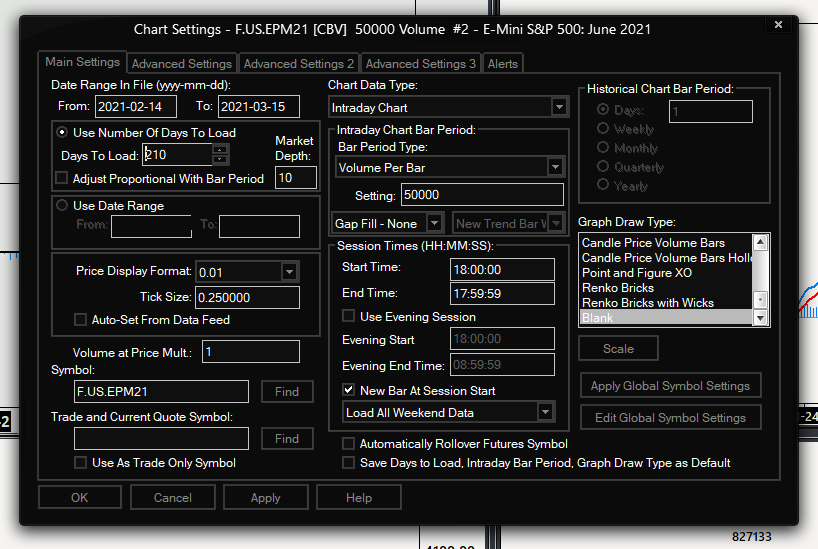The image size is (818, 549).
Task: Click the Market Depth field
Action: pyautogui.click(x=296, y=178)
